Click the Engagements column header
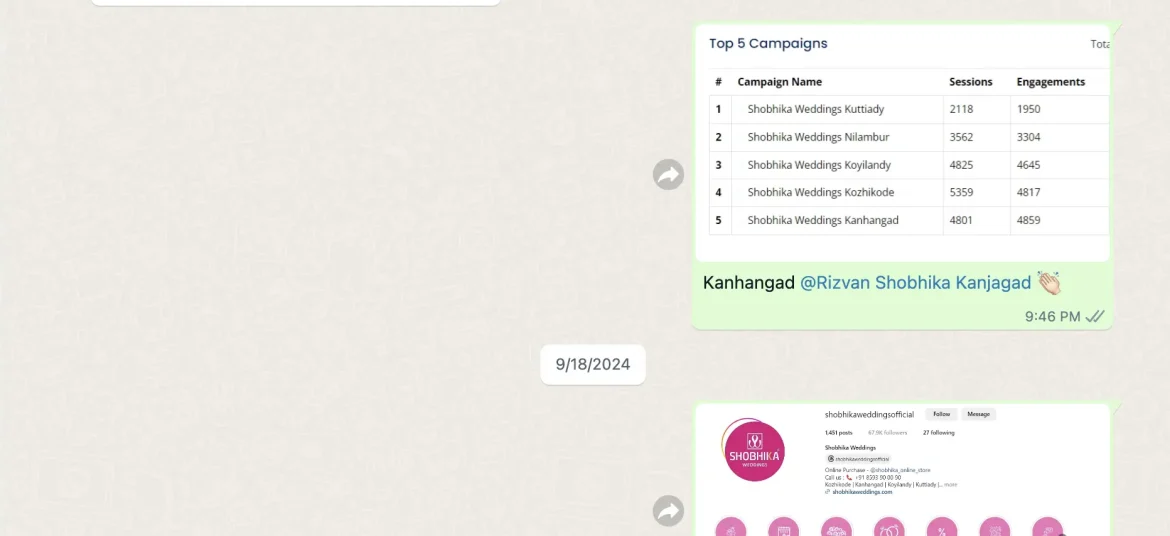Screen dimensions: 1170x536 pos(1051,82)
